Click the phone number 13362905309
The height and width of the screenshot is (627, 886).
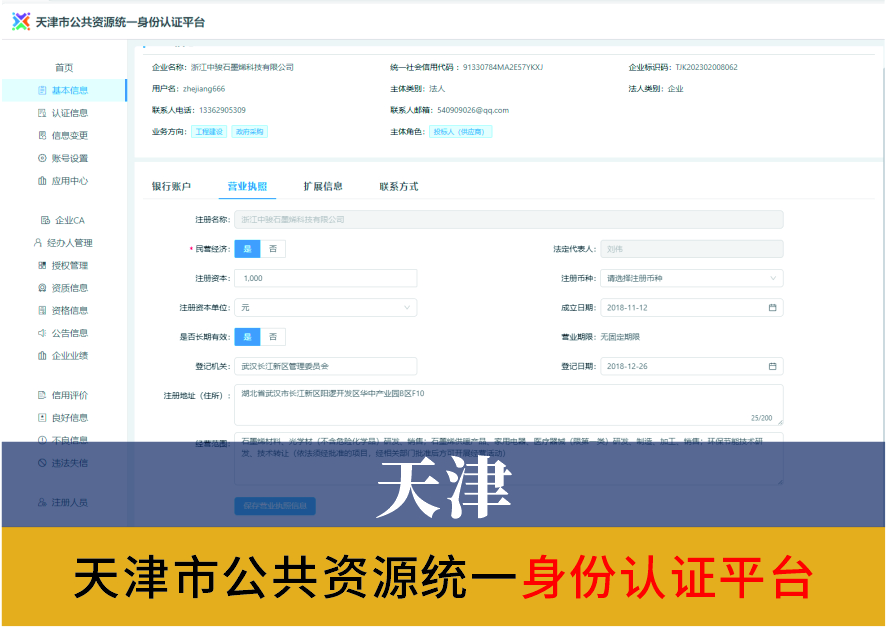coord(222,110)
